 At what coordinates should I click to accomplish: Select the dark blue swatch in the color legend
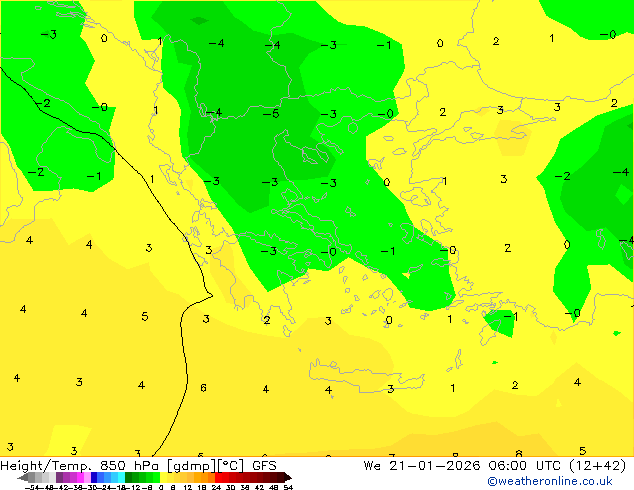click(x=94, y=478)
